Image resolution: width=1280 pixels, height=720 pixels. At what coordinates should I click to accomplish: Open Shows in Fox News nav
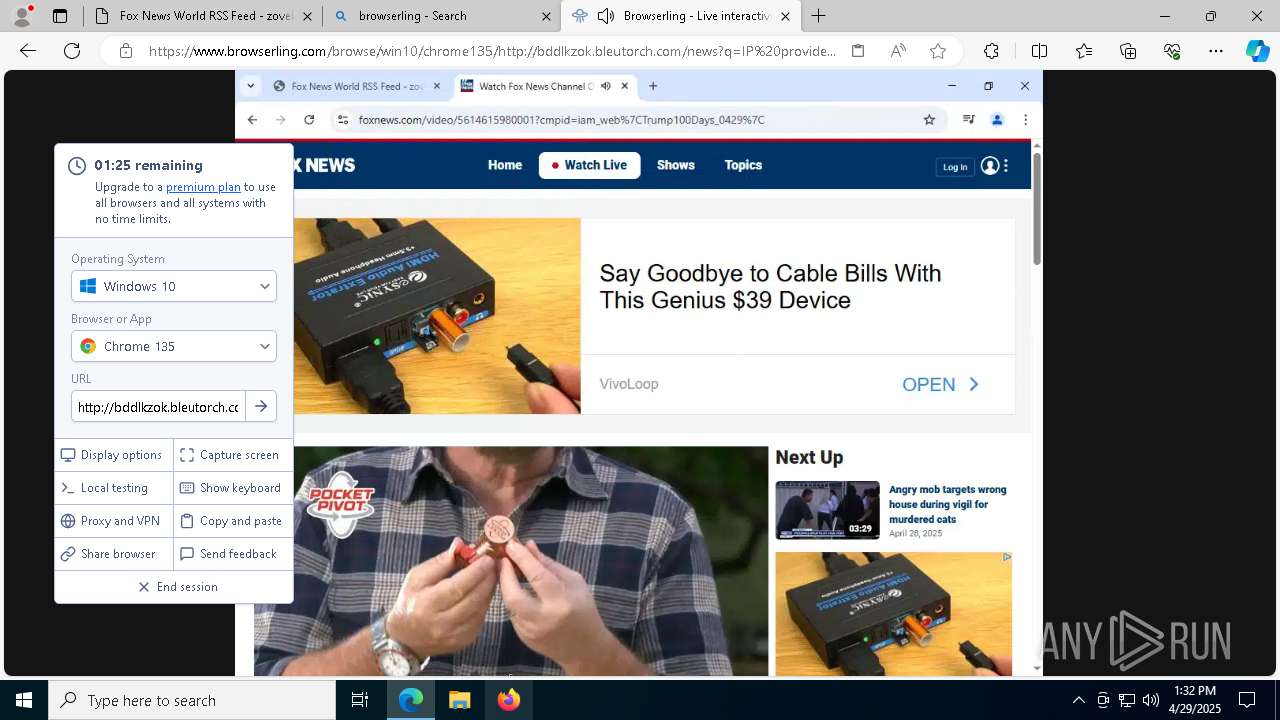[676, 165]
